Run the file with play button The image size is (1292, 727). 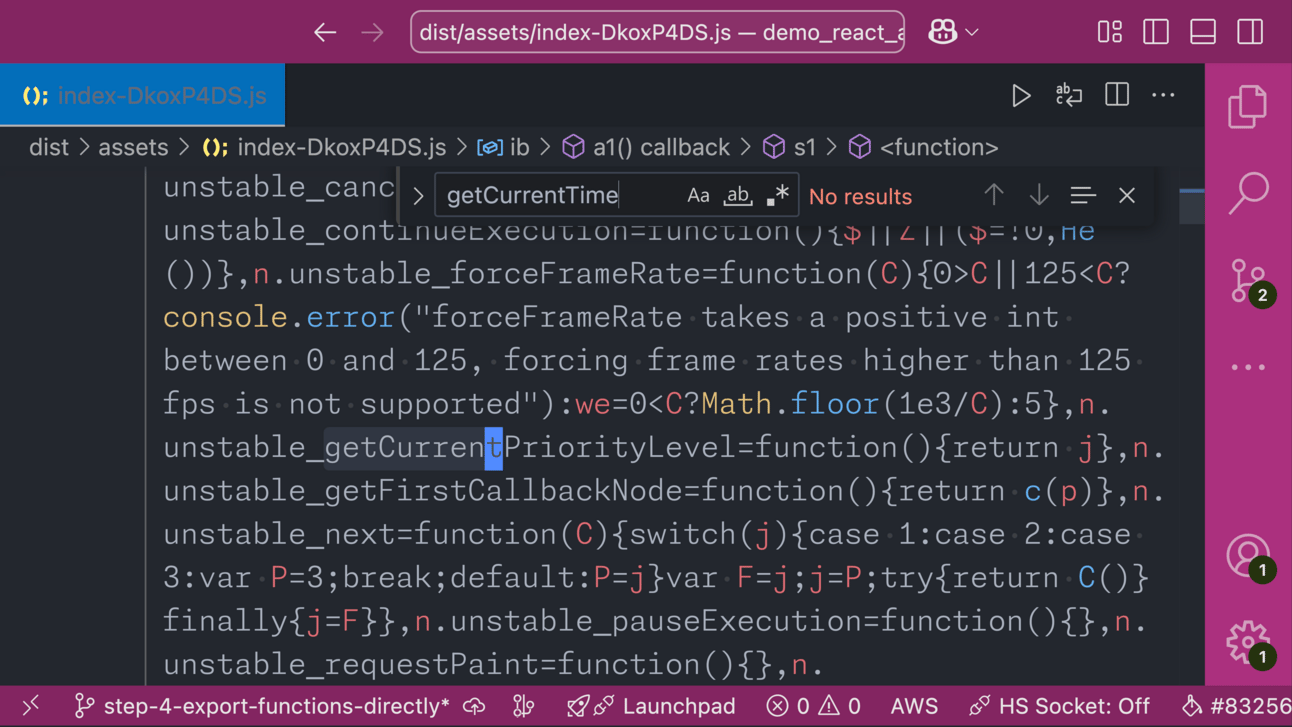pyautogui.click(x=1021, y=95)
